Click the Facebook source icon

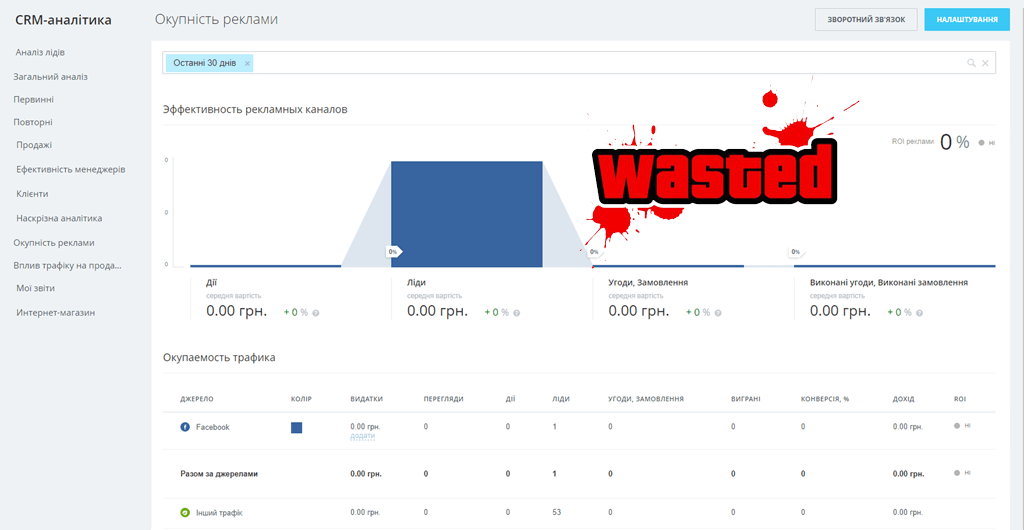pos(185,427)
